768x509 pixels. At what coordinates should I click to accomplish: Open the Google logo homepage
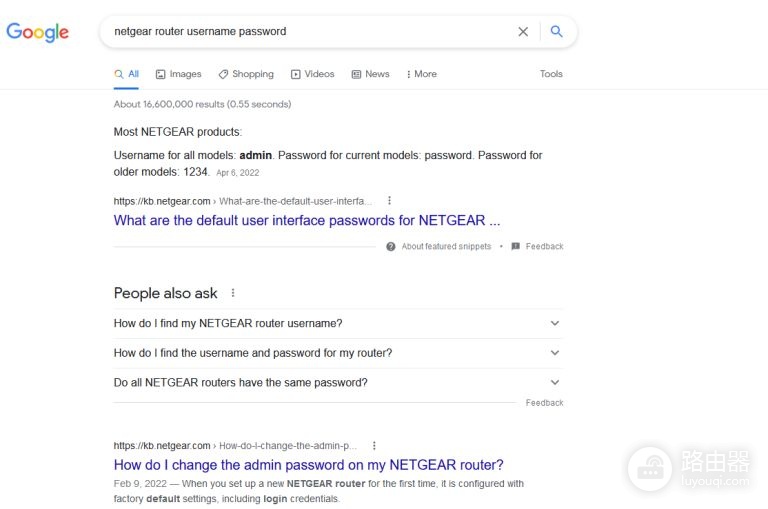(x=38, y=32)
